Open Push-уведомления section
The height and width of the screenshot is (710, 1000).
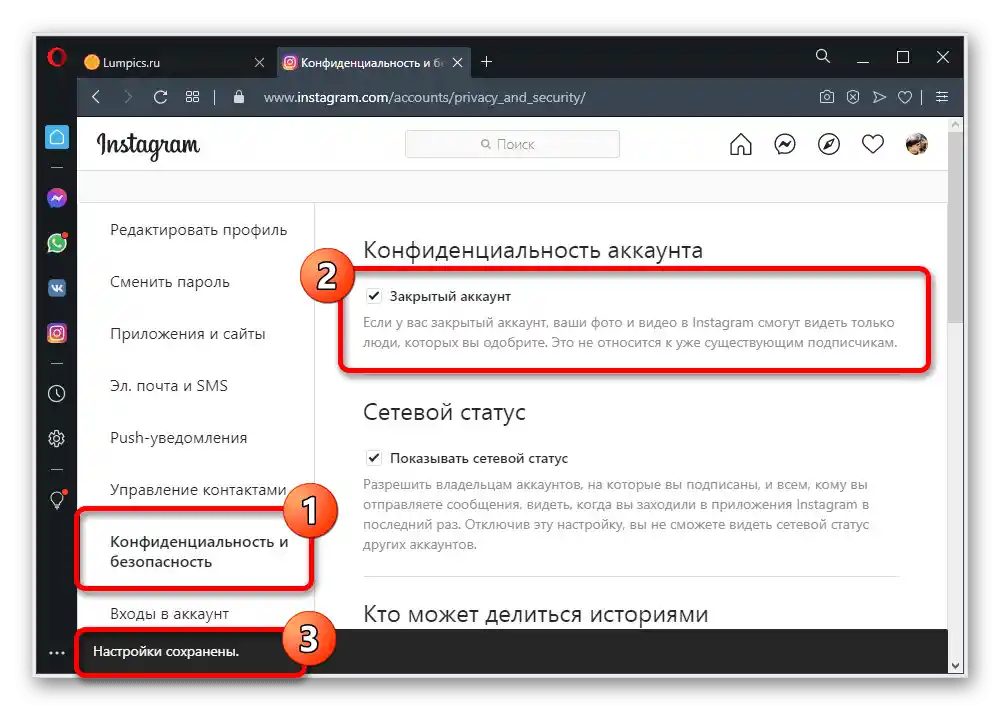[179, 438]
